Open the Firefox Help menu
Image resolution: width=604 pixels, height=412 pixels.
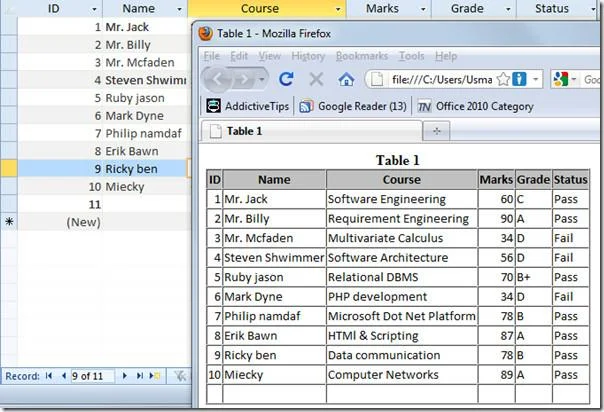(446, 56)
